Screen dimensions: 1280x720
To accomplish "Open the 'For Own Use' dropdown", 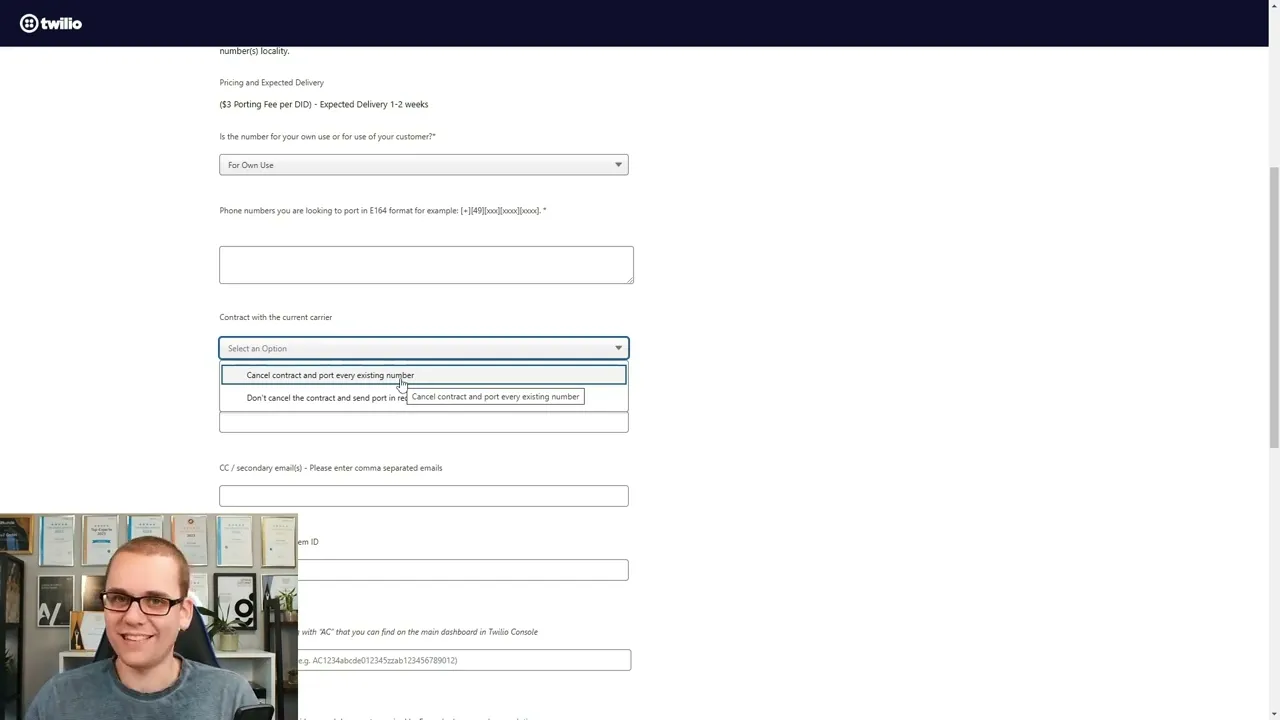I will point(424,165).
